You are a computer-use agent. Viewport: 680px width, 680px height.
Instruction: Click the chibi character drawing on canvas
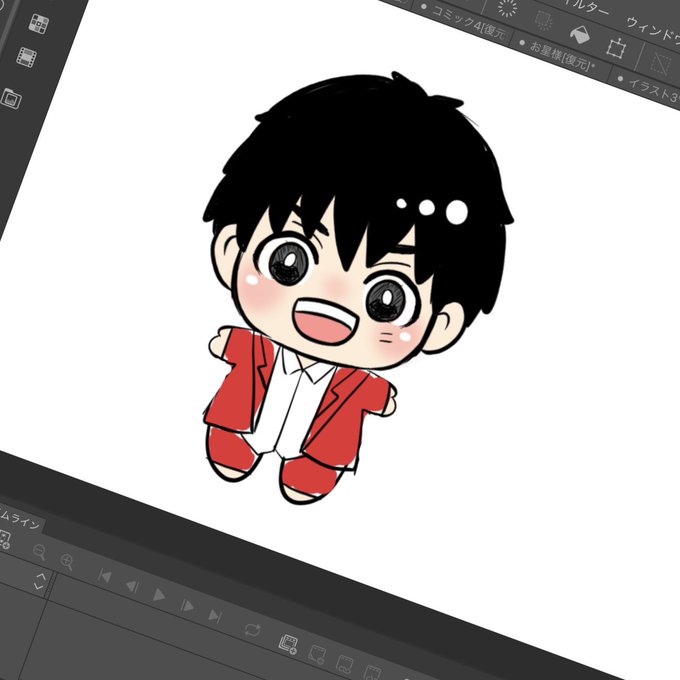coord(358,286)
